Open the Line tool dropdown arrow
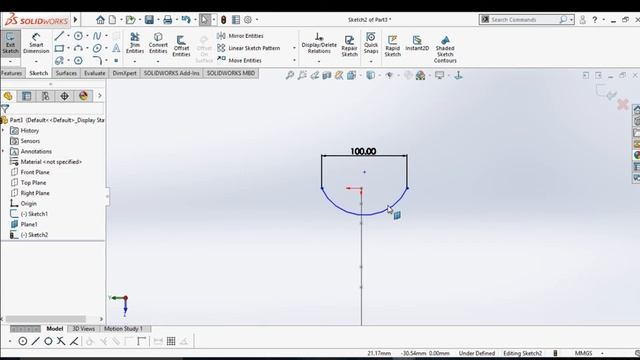 (68, 36)
